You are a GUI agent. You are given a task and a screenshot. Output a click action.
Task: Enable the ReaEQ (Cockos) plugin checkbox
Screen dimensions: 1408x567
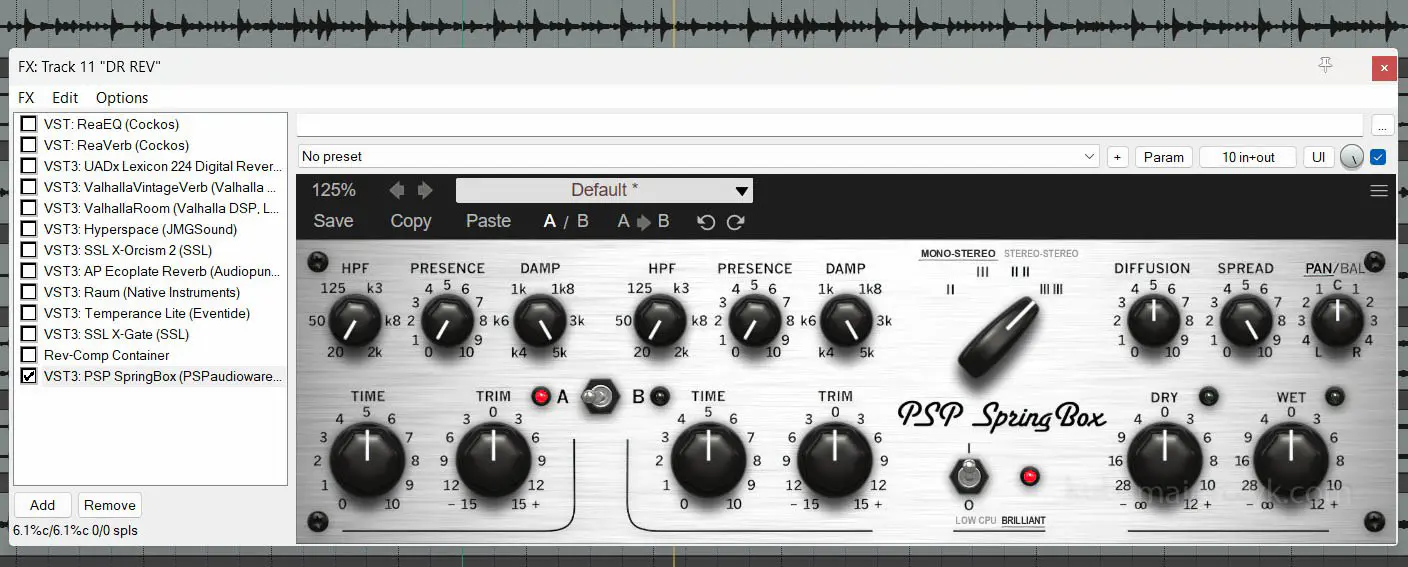[29, 124]
